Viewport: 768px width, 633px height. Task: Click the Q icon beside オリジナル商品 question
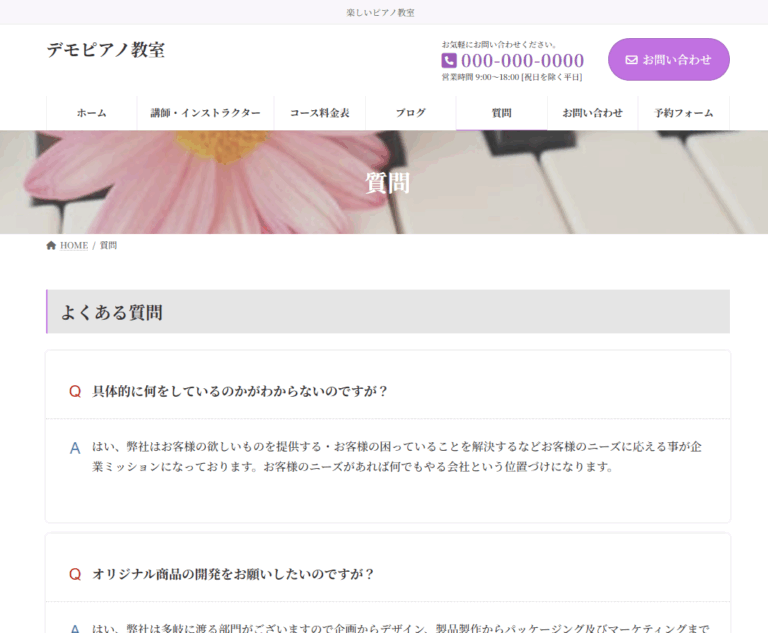[x=74, y=574]
